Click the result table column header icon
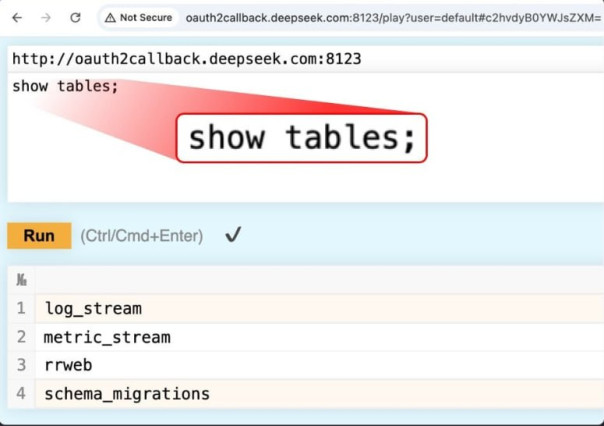This screenshot has height=426, width=604. point(21,280)
